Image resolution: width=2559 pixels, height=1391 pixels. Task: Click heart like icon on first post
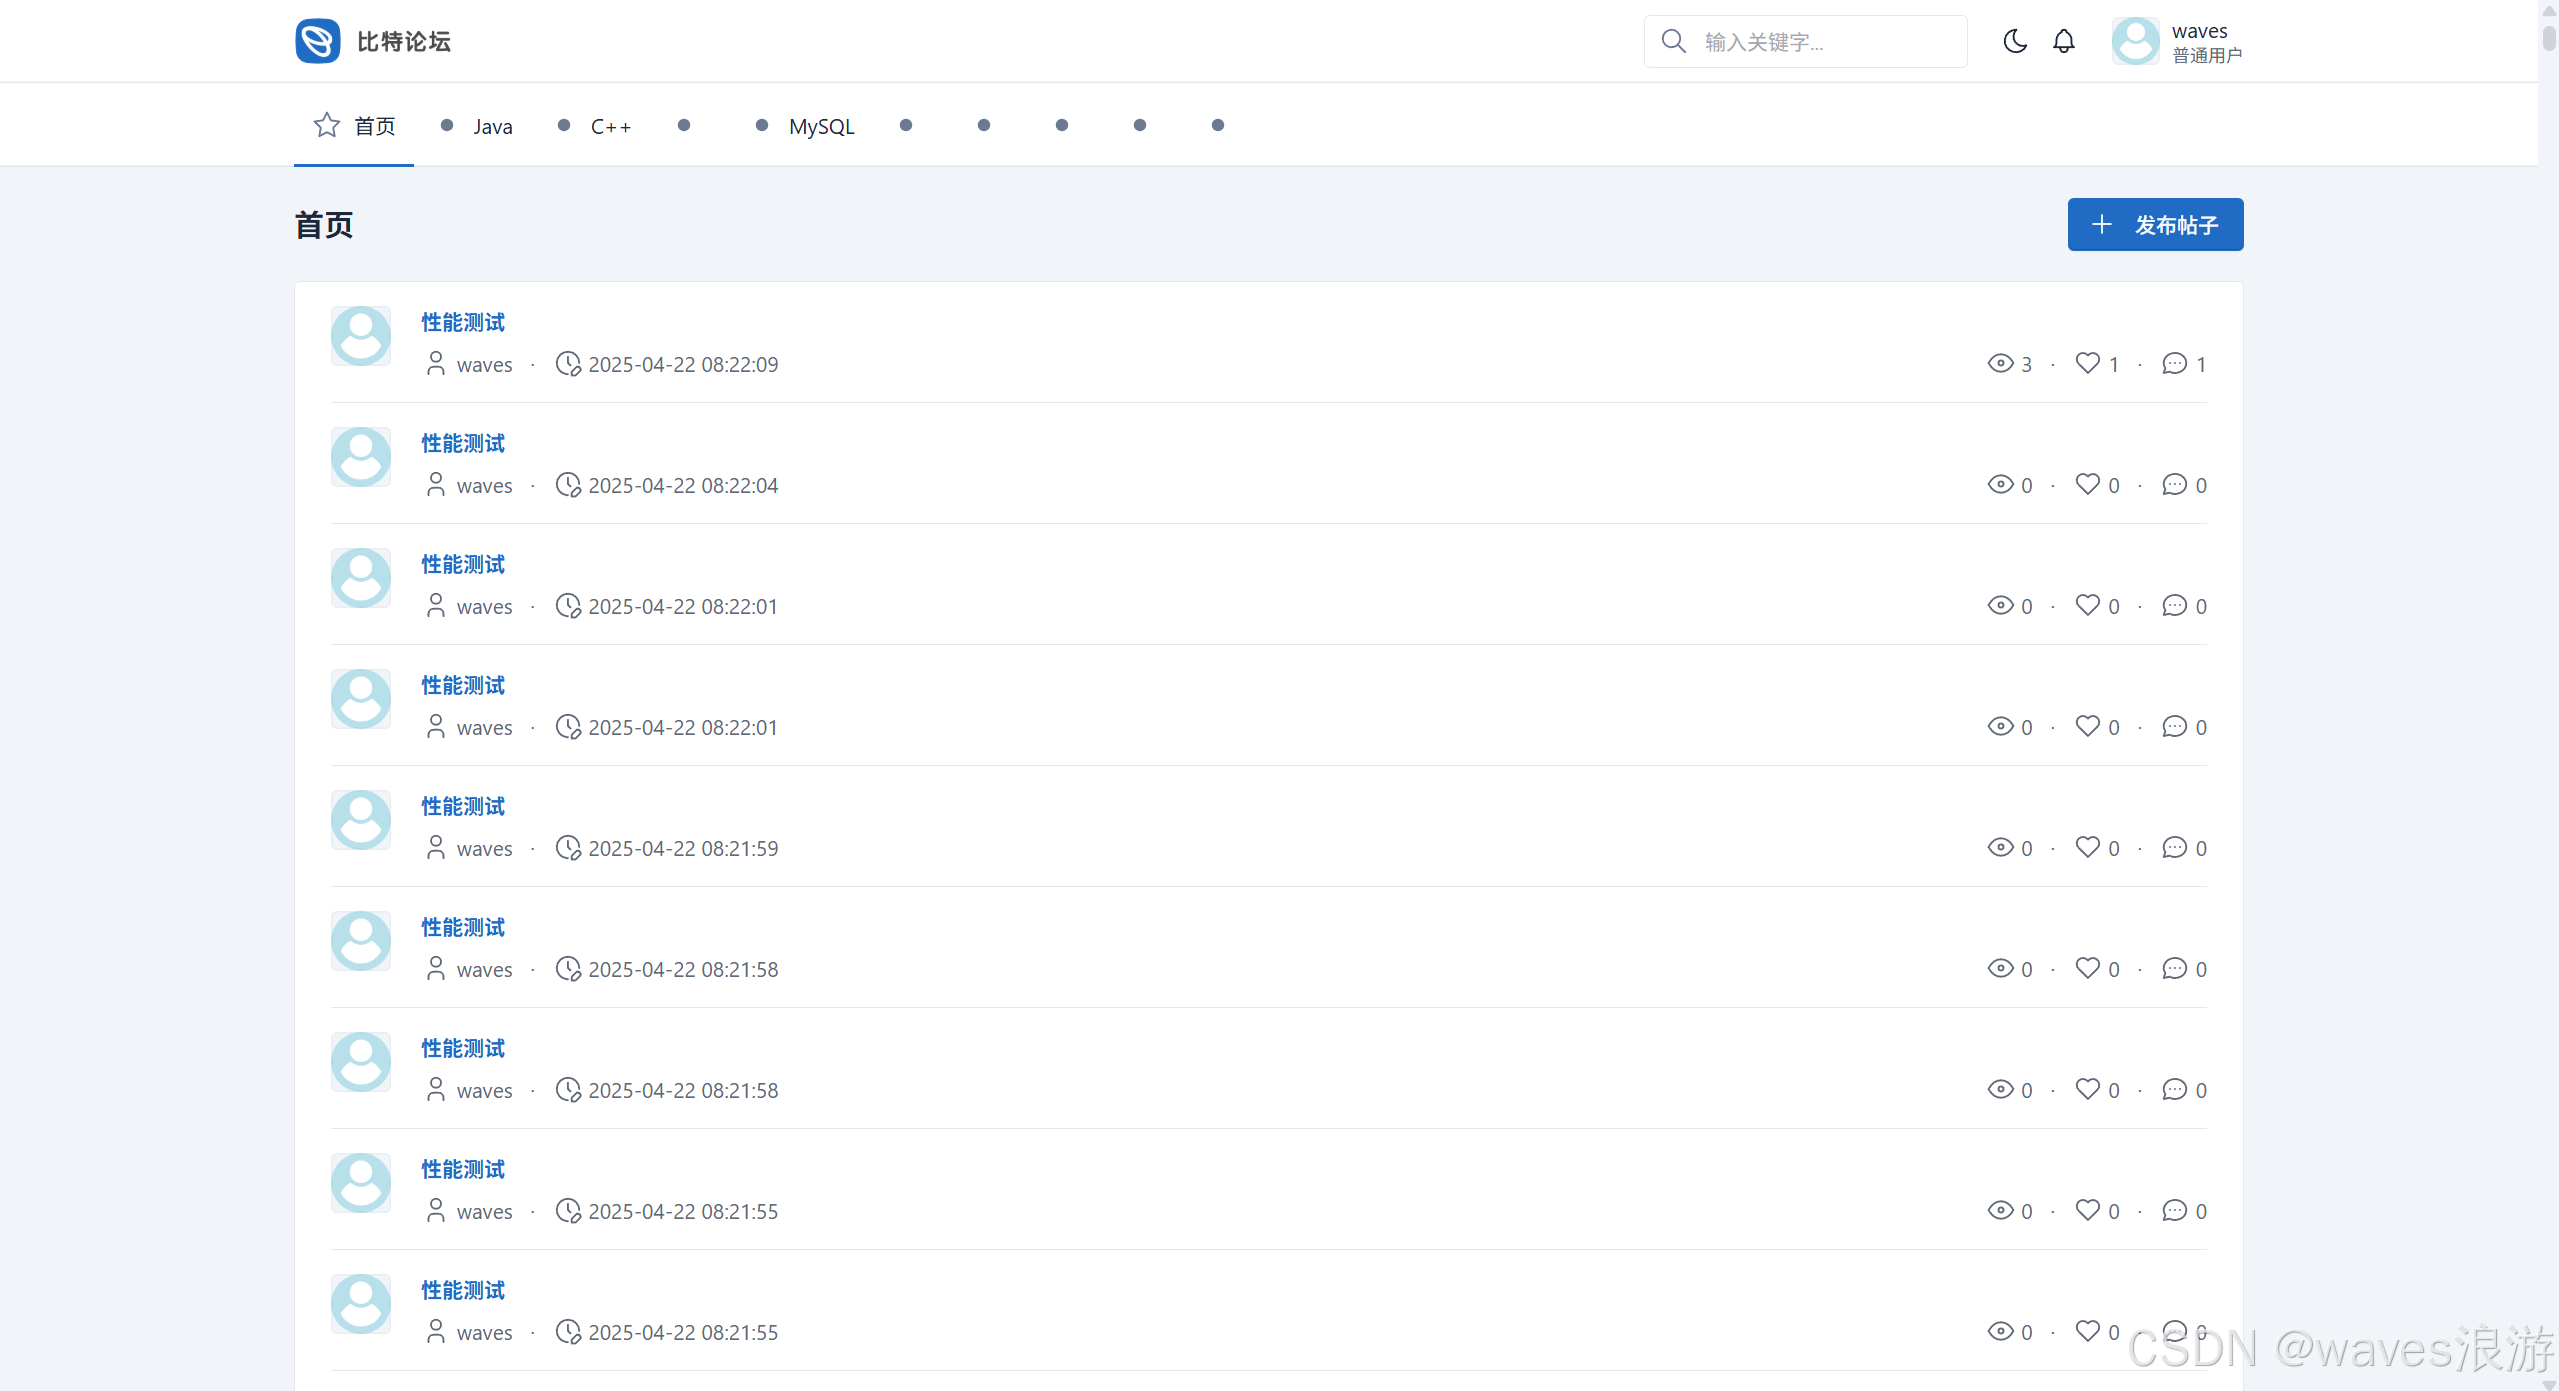[x=2087, y=363]
